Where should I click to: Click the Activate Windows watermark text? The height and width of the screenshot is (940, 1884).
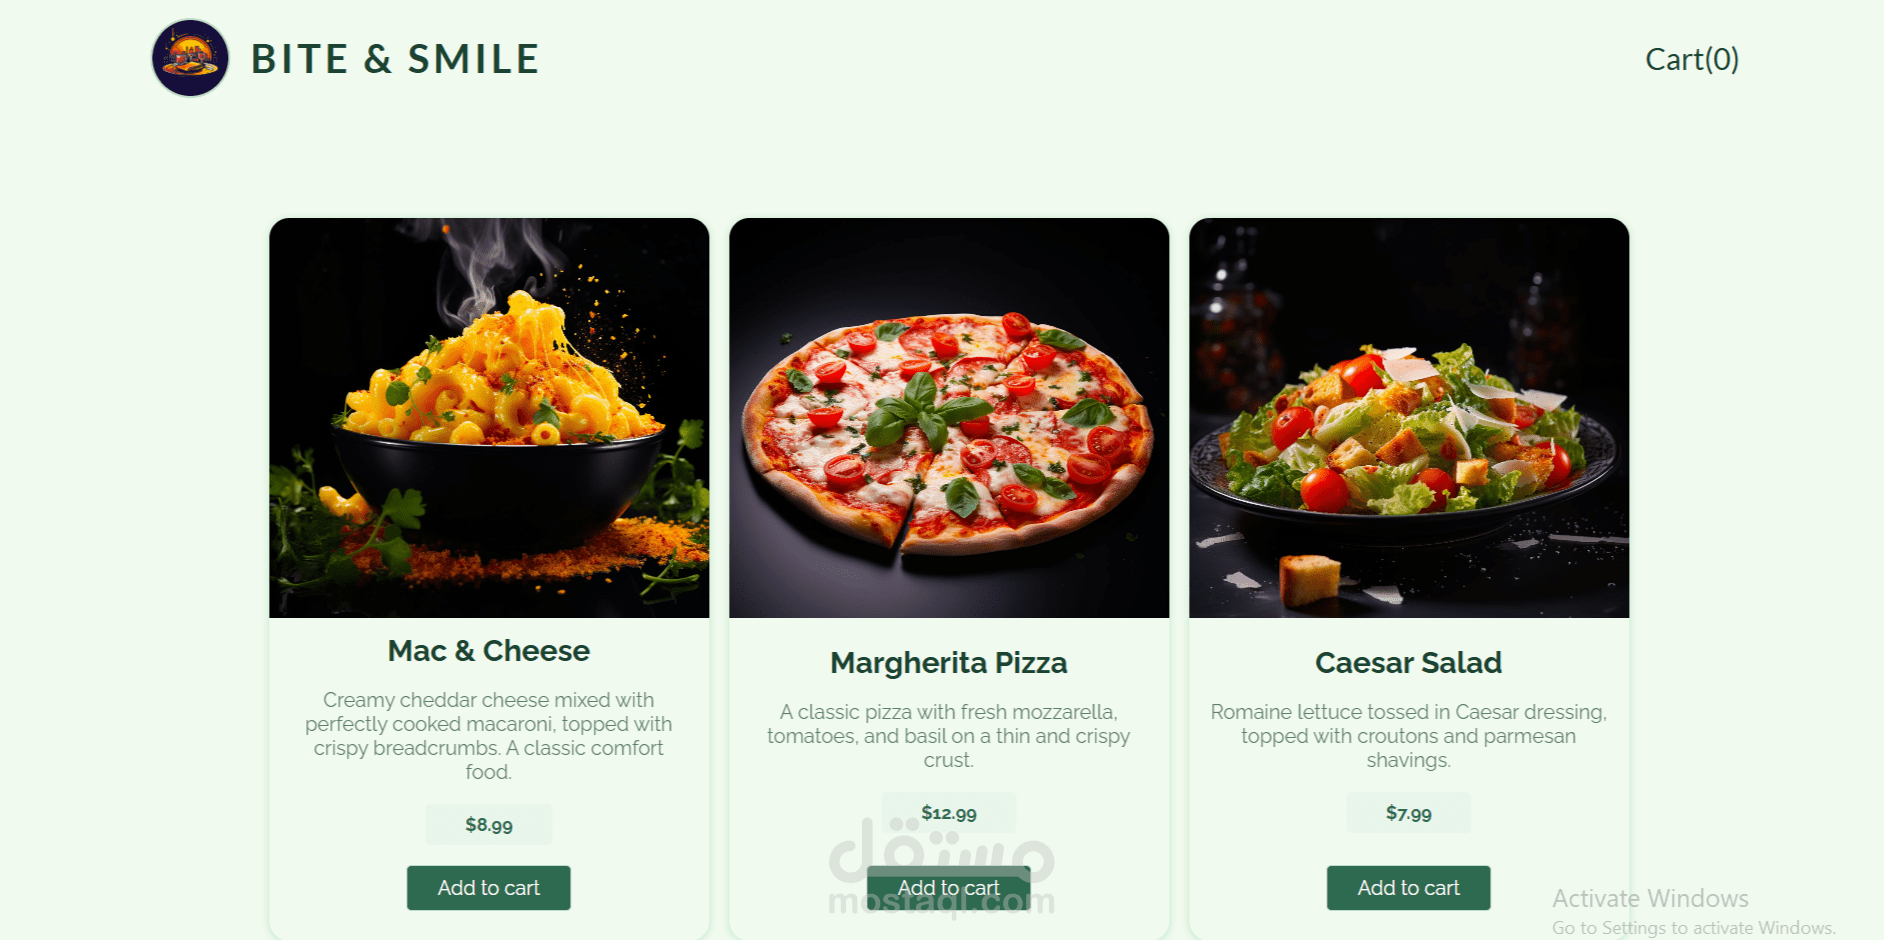pos(1650,899)
